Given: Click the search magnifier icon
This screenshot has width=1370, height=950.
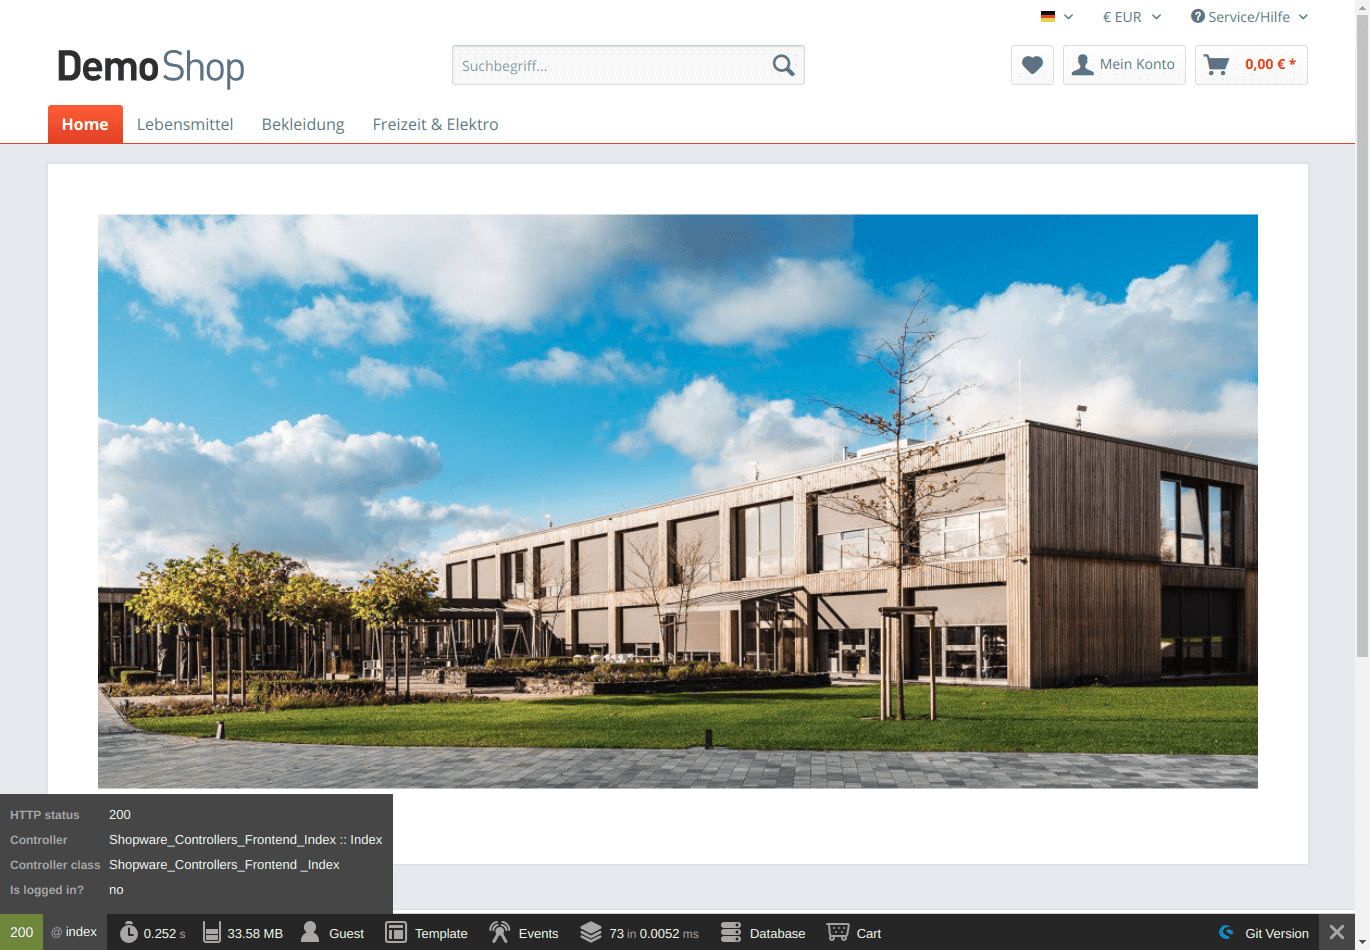Looking at the screenshot, I should coord(783,66).
